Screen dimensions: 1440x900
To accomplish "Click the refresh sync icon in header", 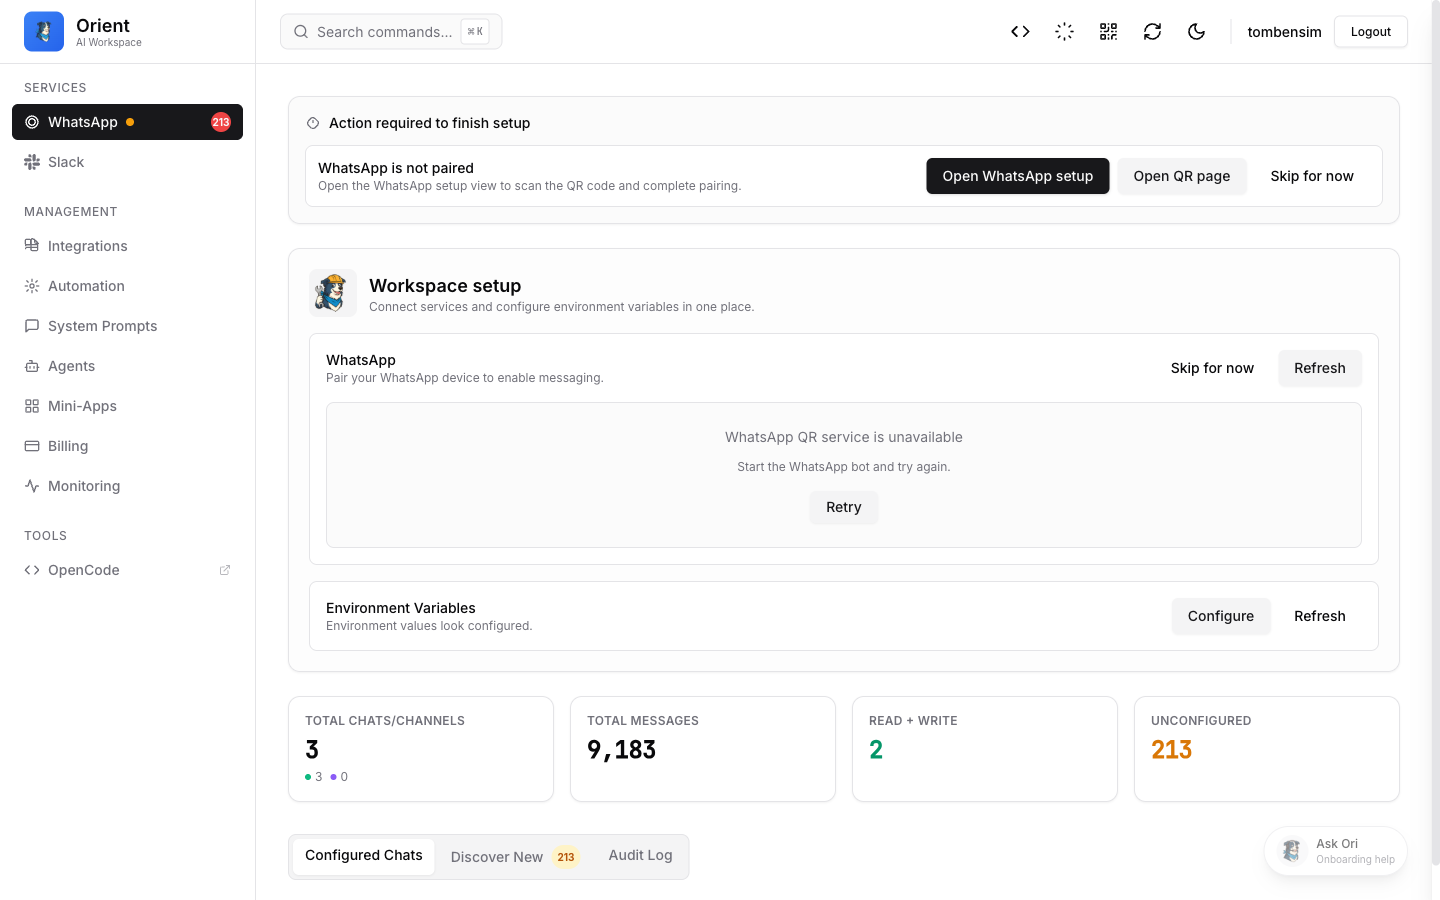I will pos(1152,32).
